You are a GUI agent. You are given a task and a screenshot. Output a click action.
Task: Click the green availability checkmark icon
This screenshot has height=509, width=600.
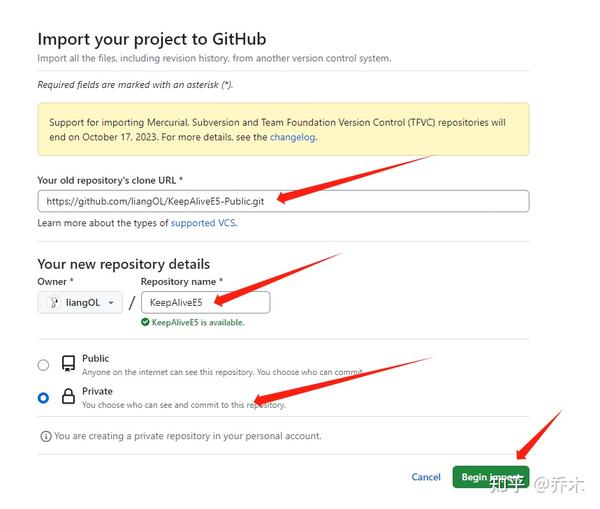145,322
